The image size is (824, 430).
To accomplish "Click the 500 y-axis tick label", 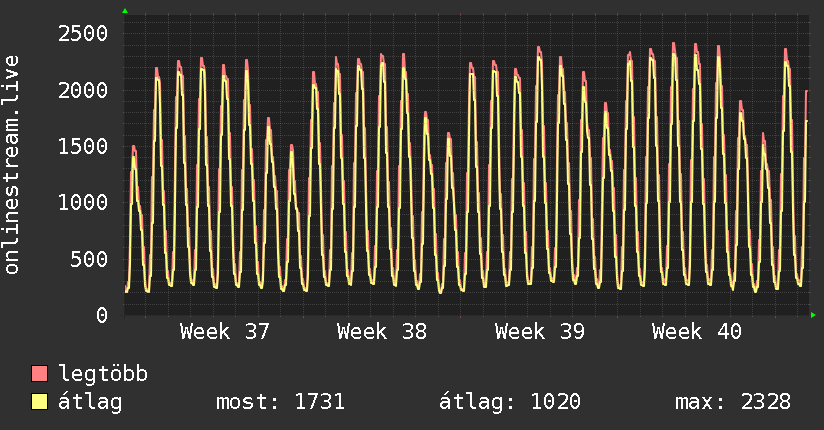I will 89,259.
